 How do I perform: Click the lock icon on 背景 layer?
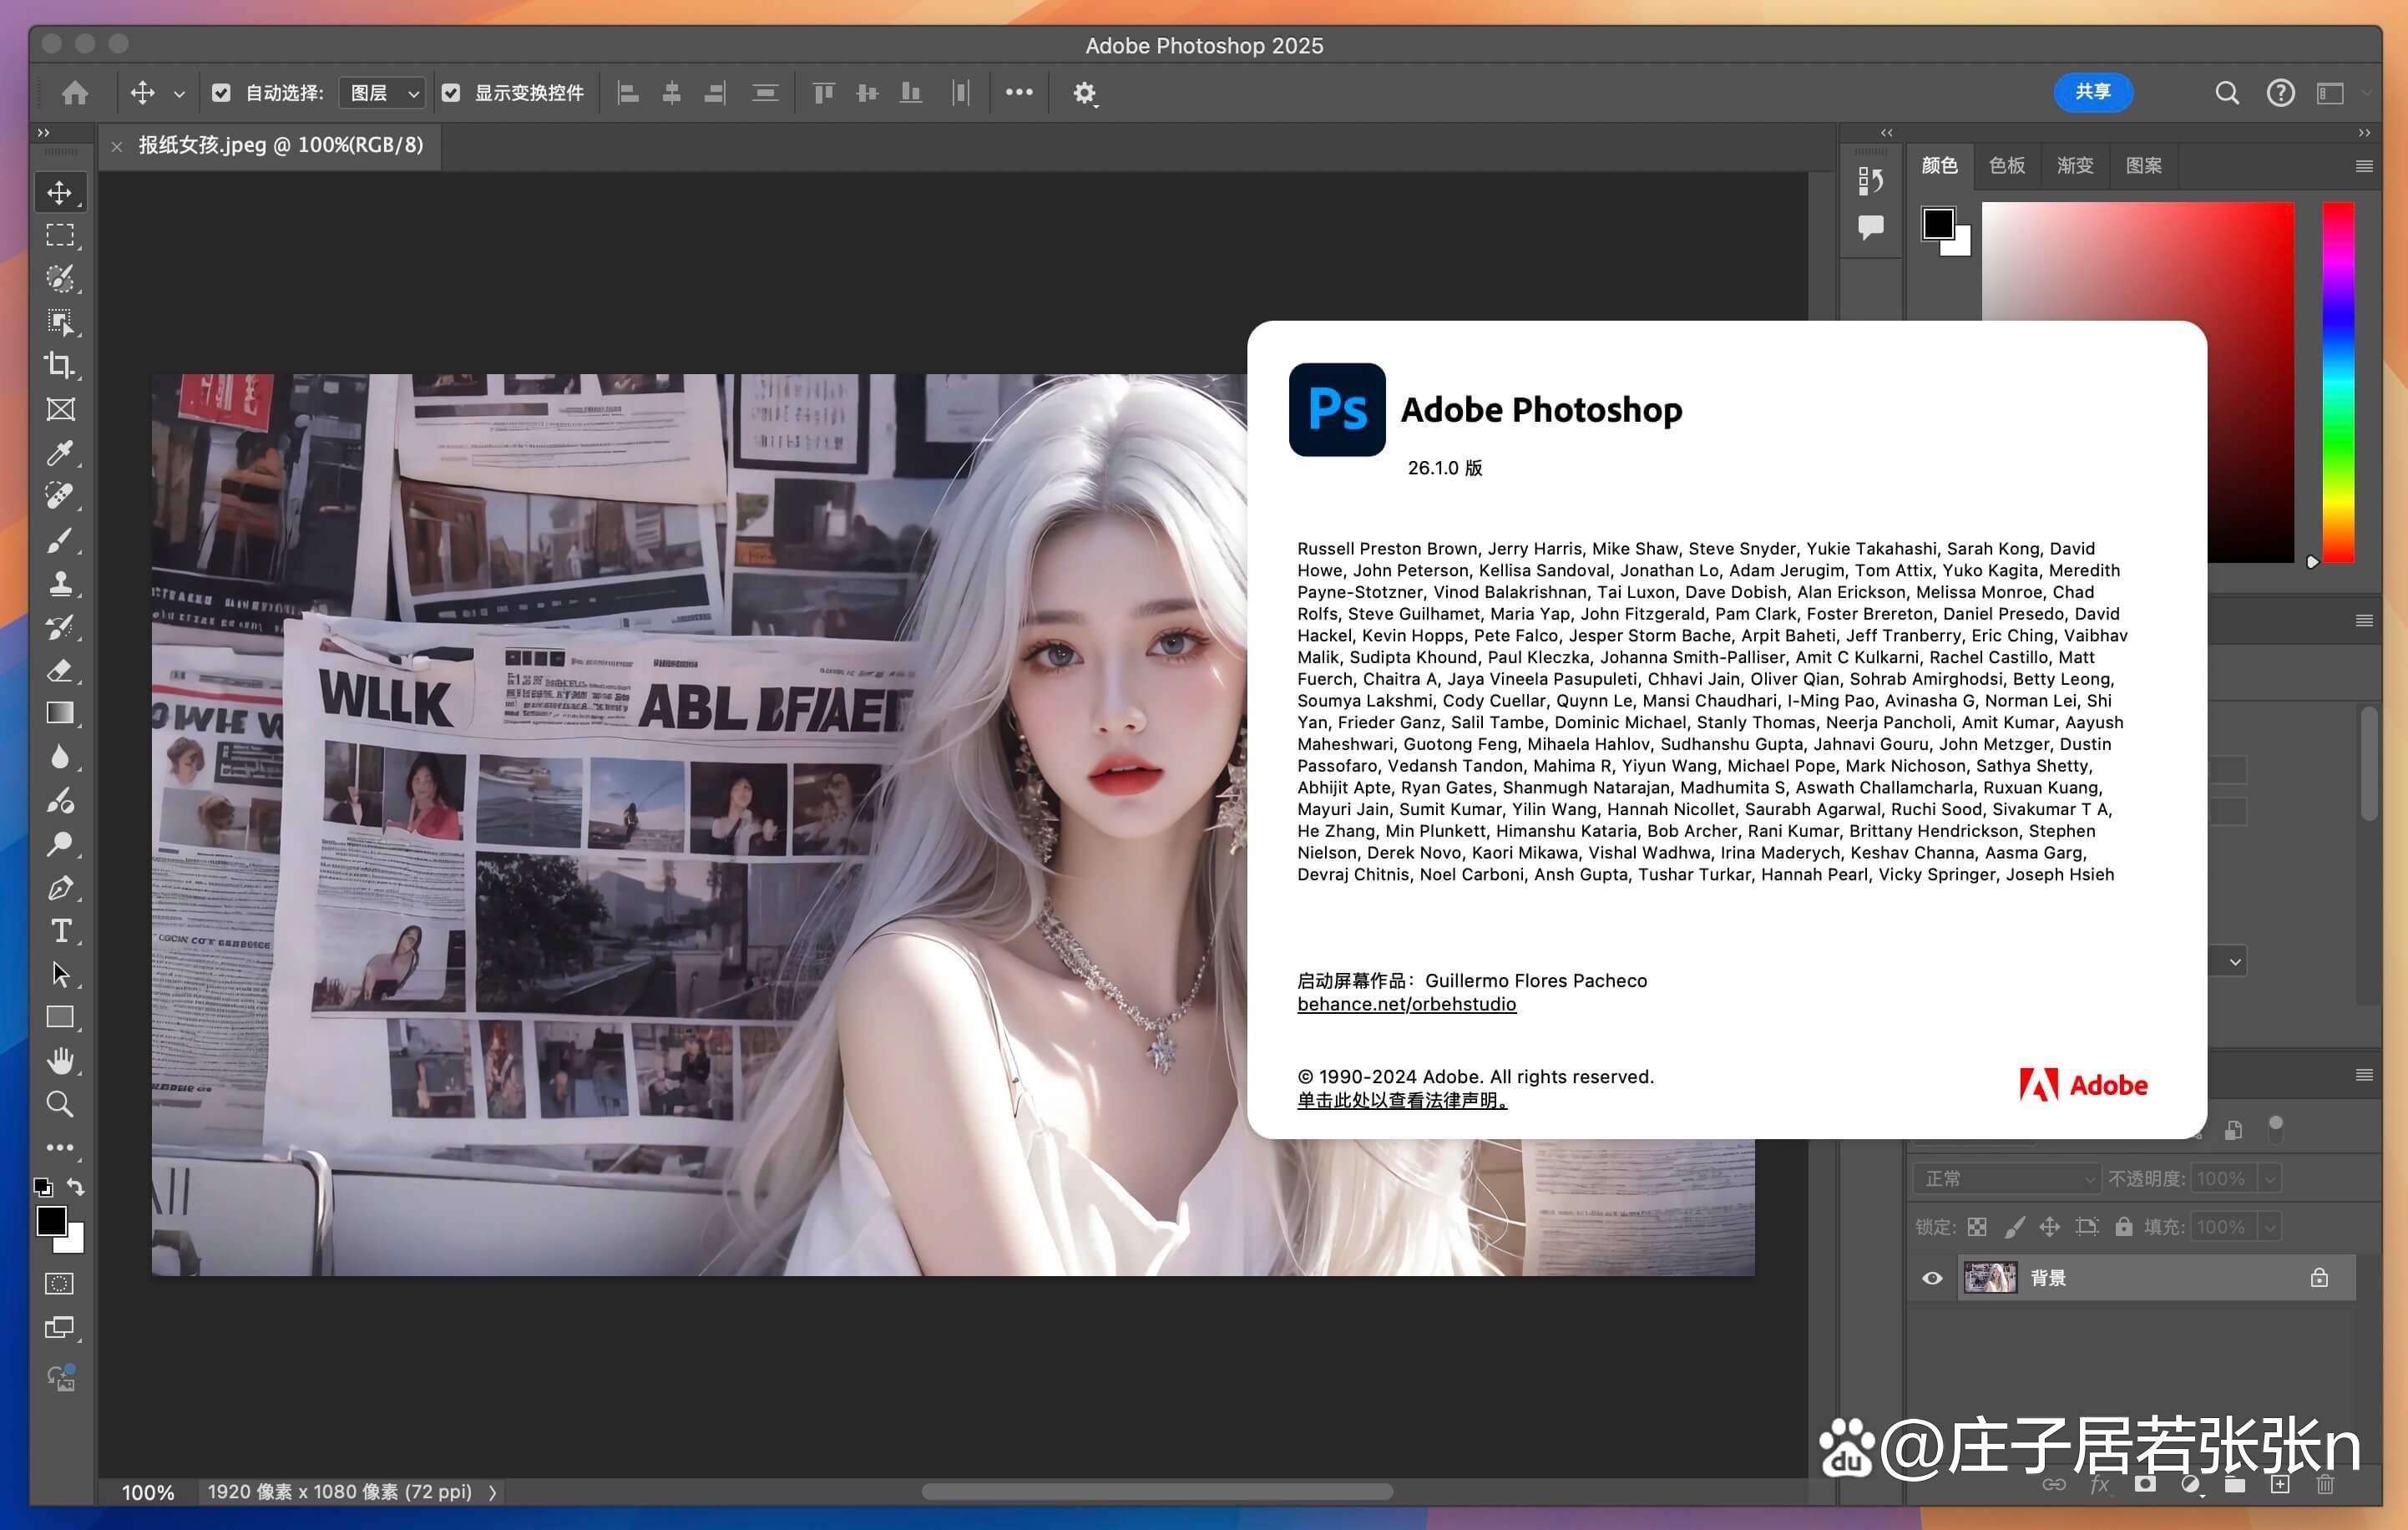[x=2319, y=1278]
